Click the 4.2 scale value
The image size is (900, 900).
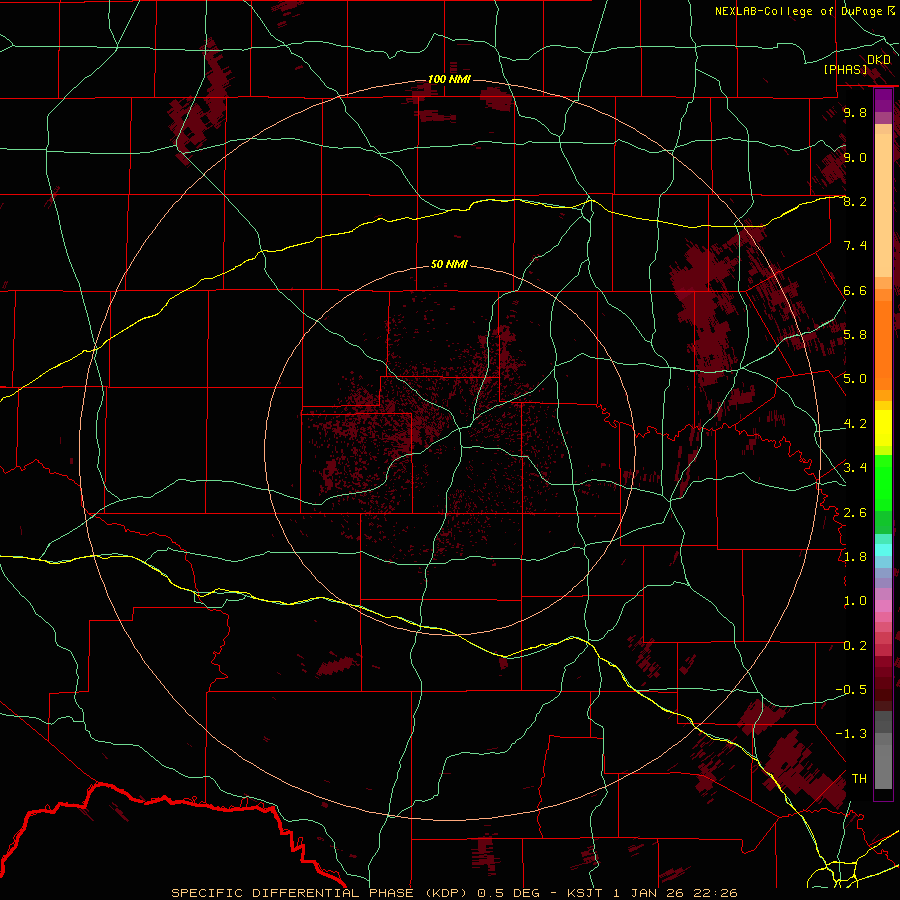click(855, 424)
